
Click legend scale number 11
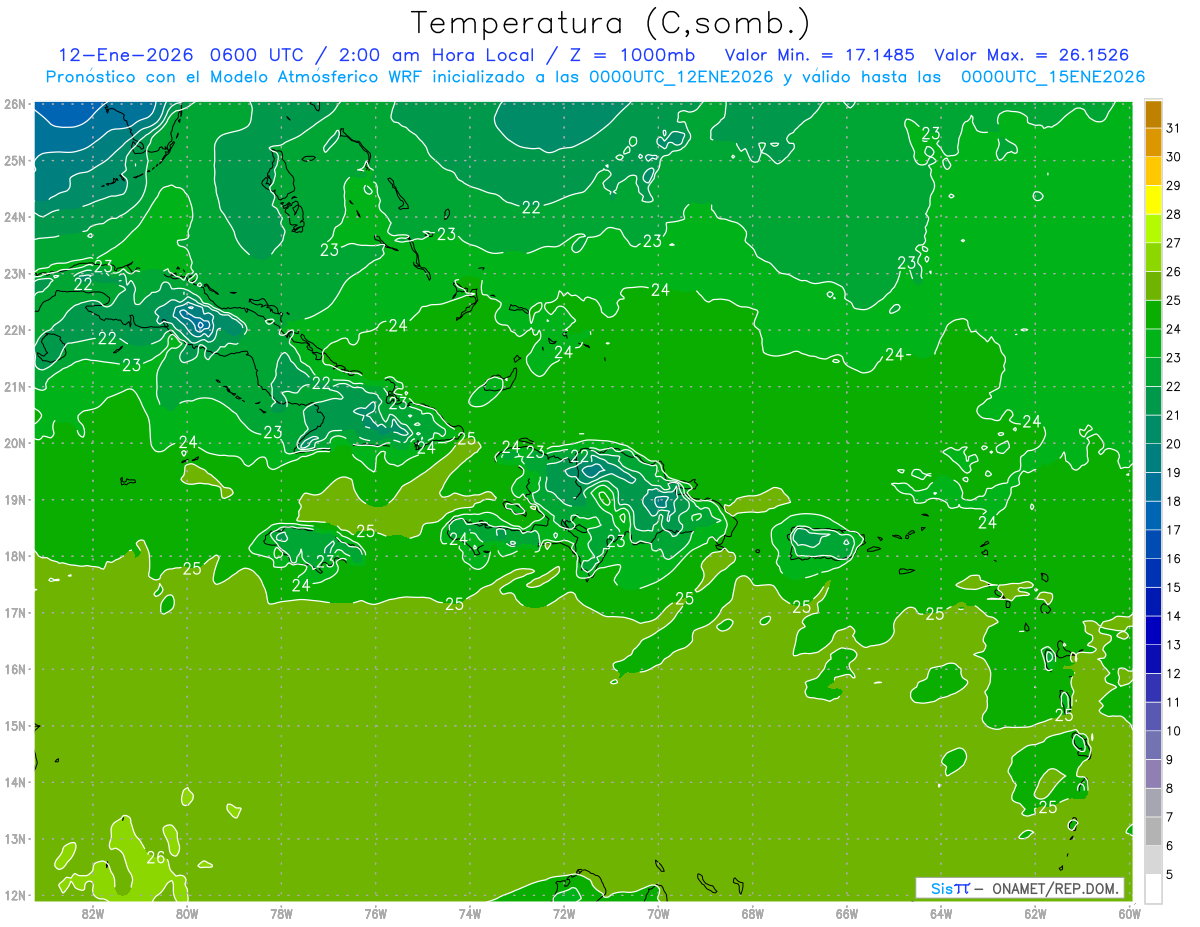[1174, 702]
